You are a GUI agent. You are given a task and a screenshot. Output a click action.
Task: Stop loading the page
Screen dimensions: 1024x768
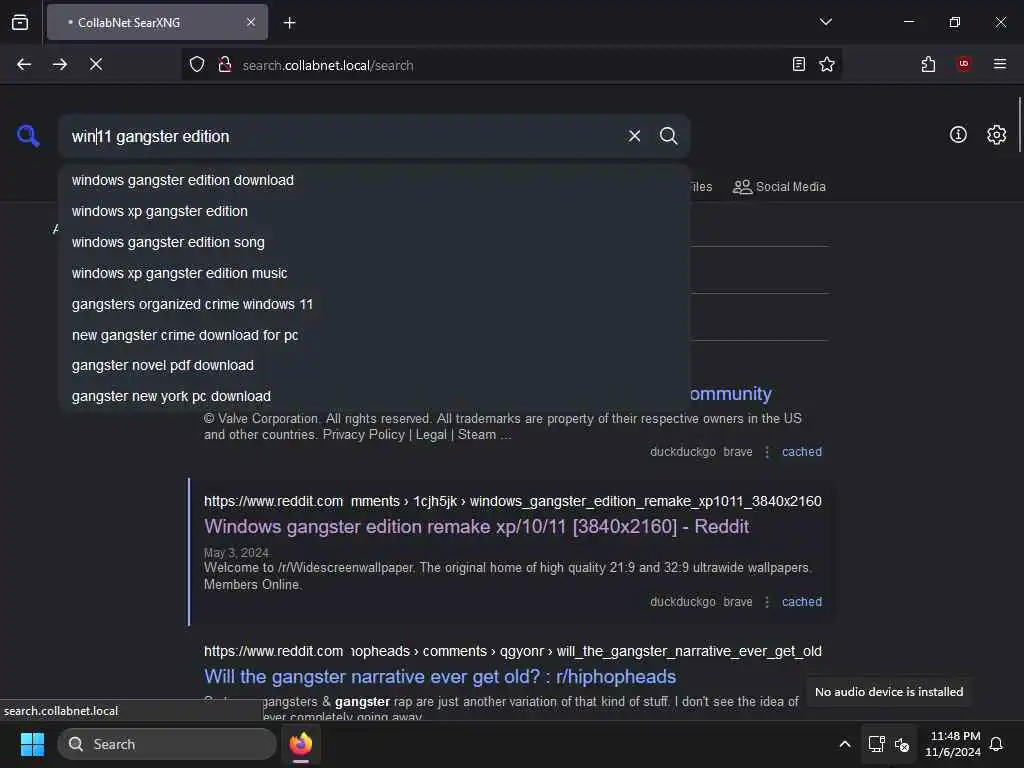pyautogui.click(x=96, y=64)
